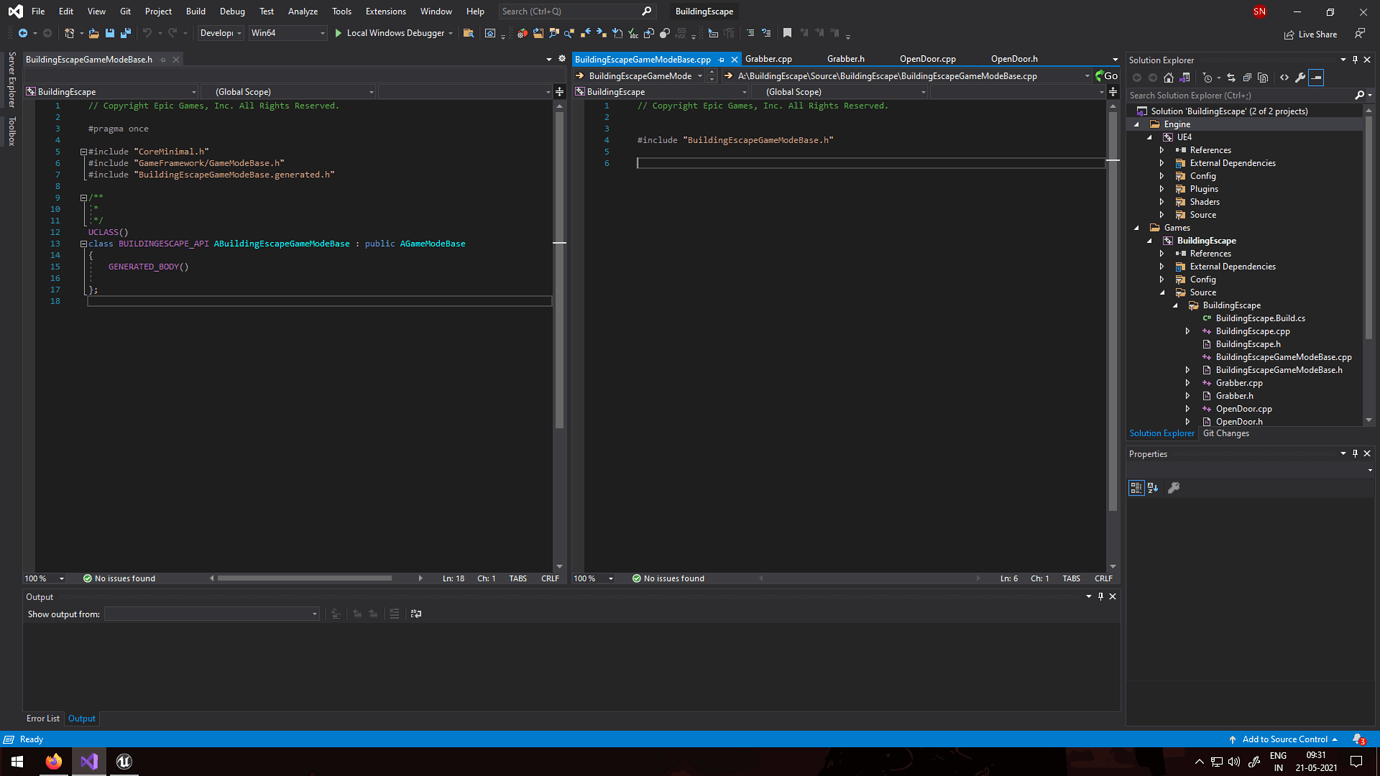1380x776 pixels.
Task: Click the Collapse All icon in Solution Explorer
Action: [x=1247, y=77]
